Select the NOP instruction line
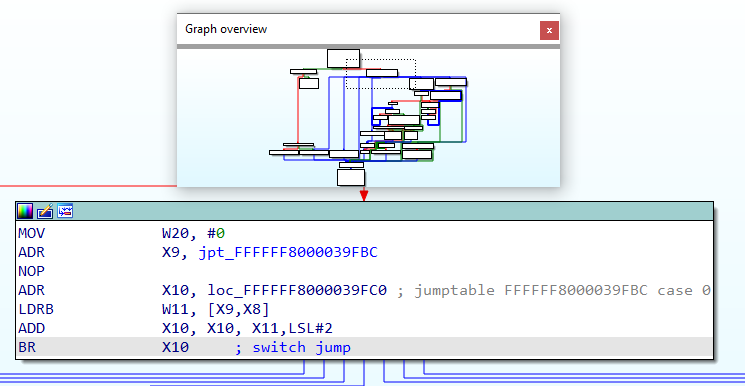Viewport: 745px width, 386px height. (364, 271)
